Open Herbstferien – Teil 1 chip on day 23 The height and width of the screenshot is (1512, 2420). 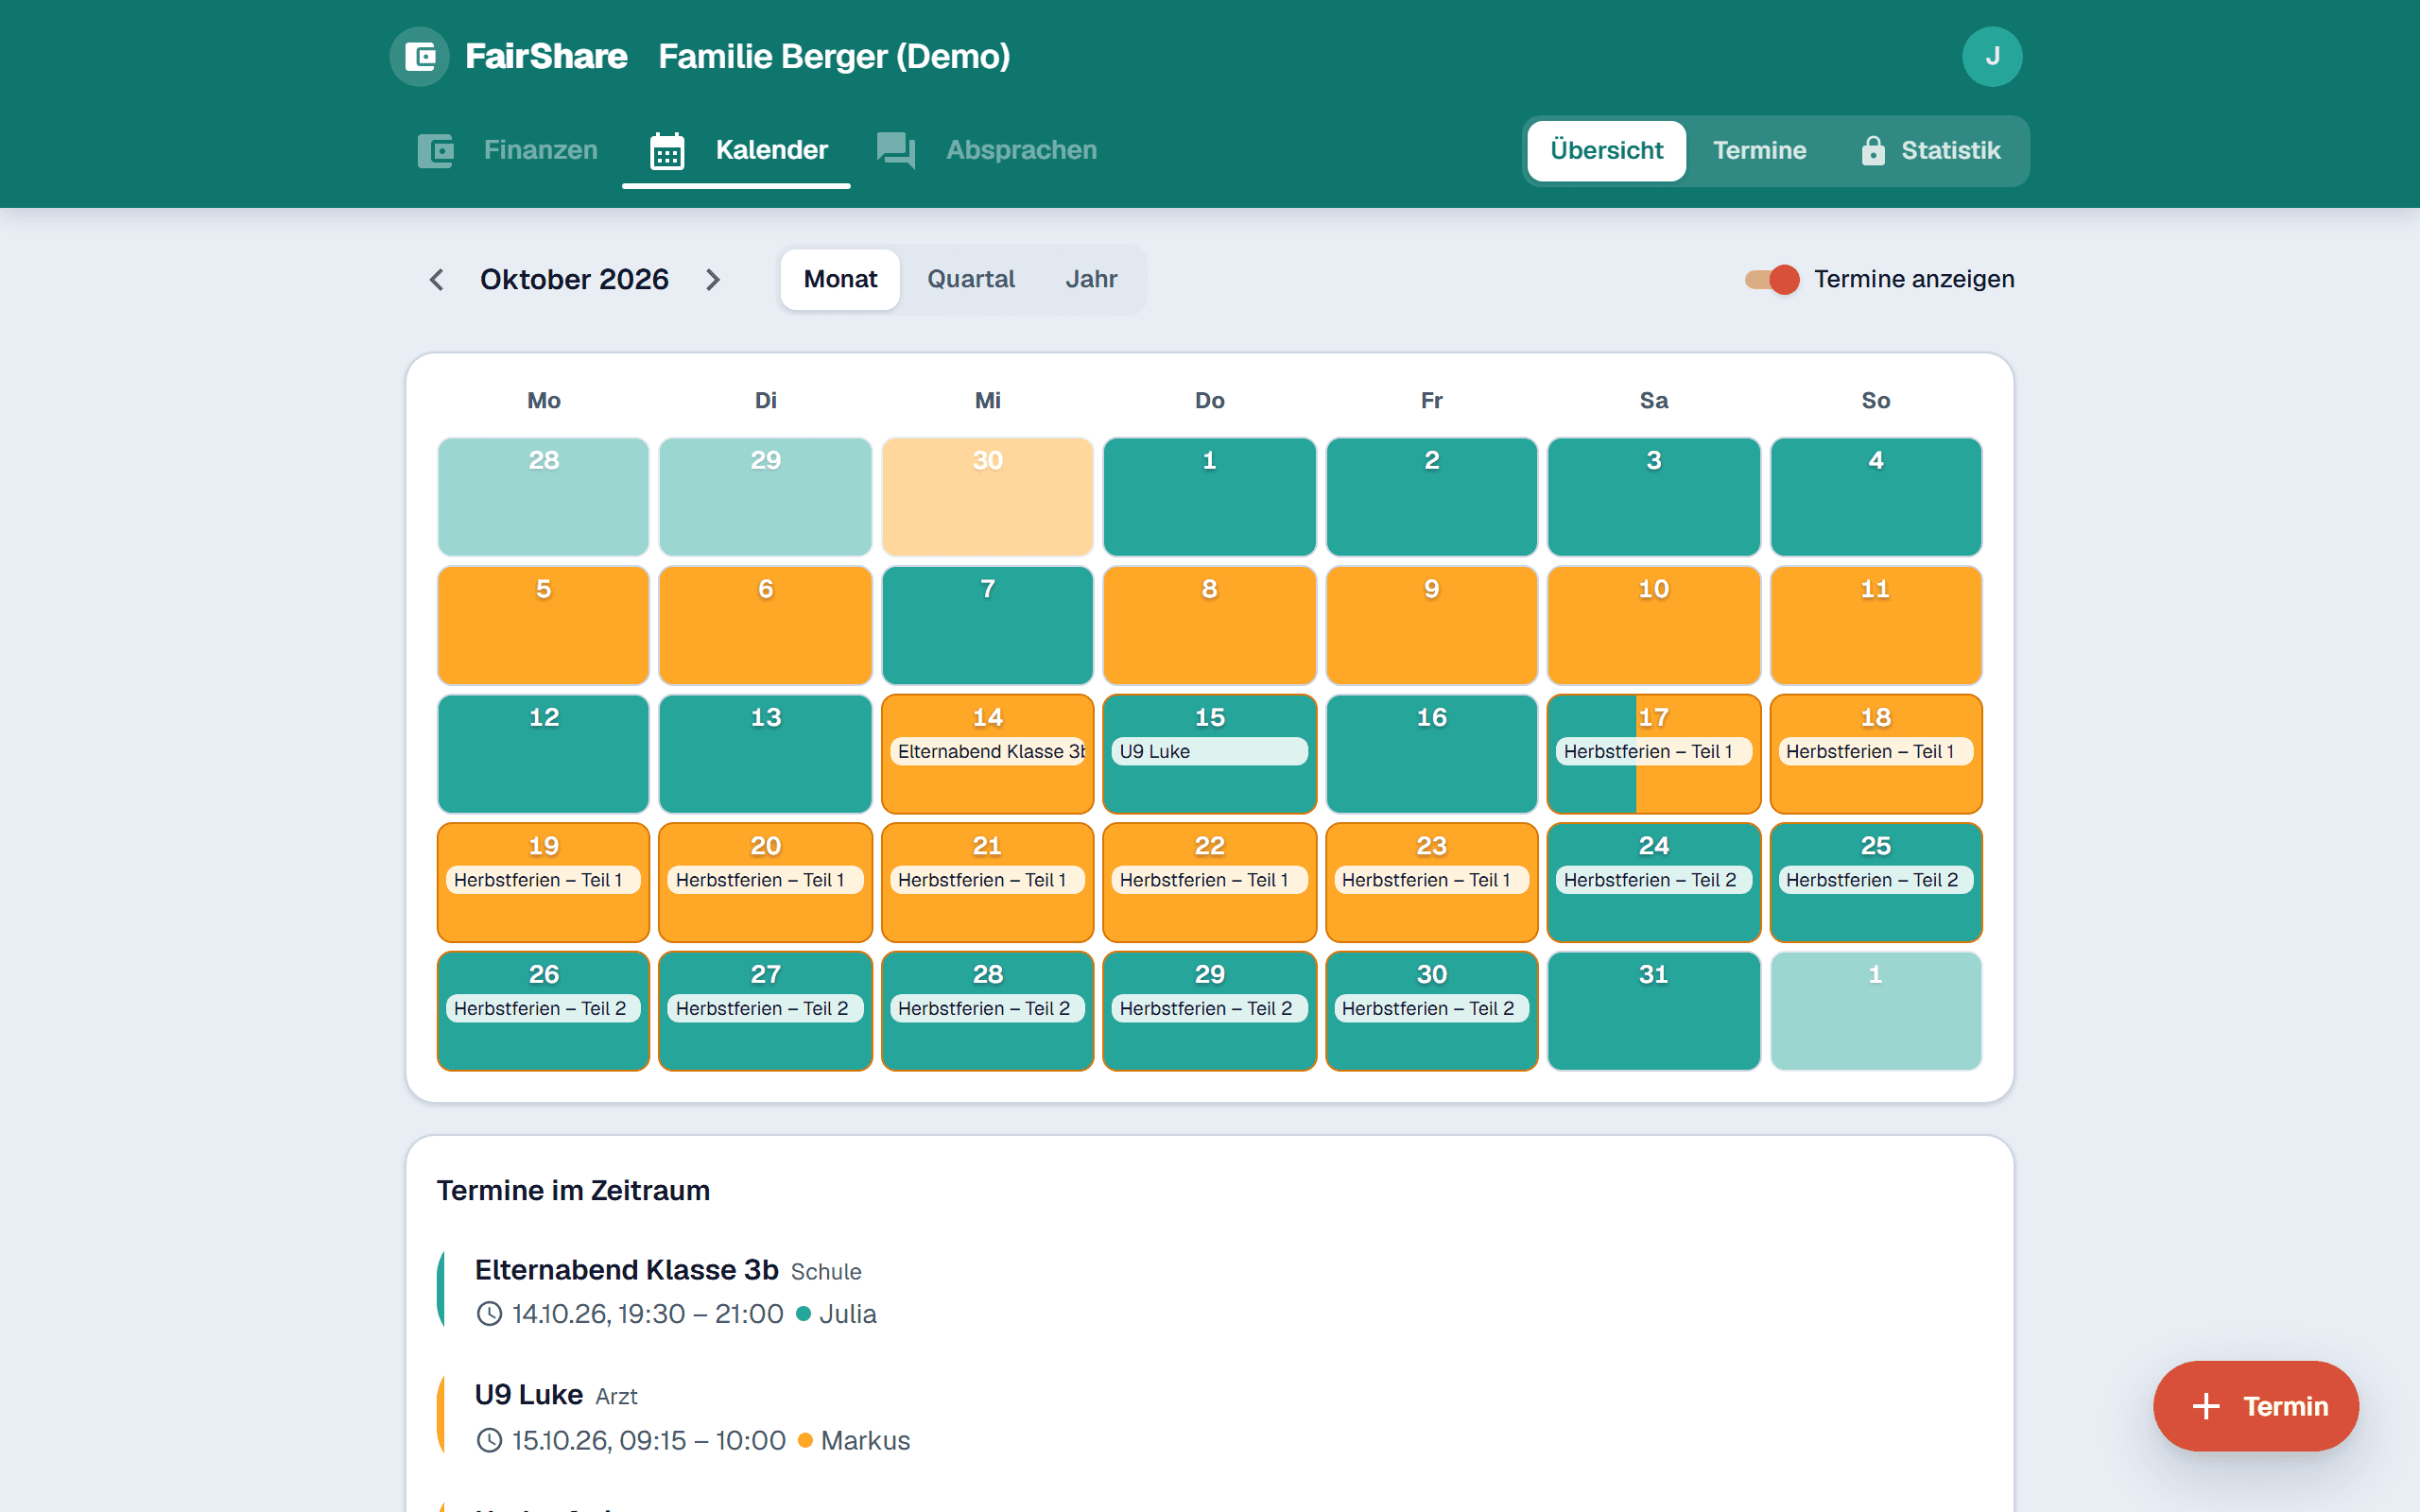(1431, 880)
